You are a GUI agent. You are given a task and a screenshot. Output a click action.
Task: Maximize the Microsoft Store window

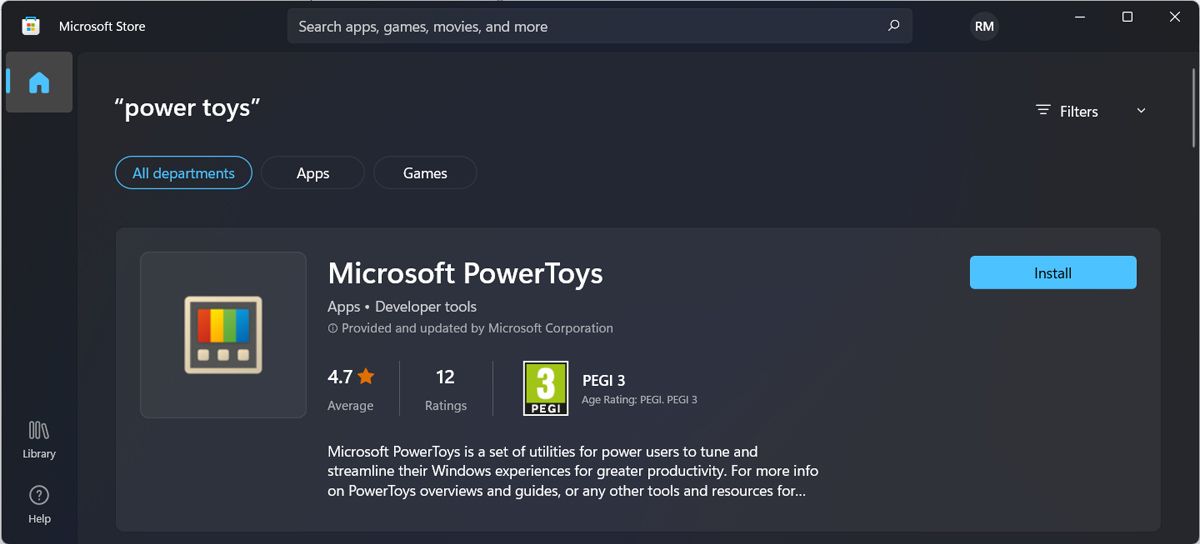(1127, 17)
